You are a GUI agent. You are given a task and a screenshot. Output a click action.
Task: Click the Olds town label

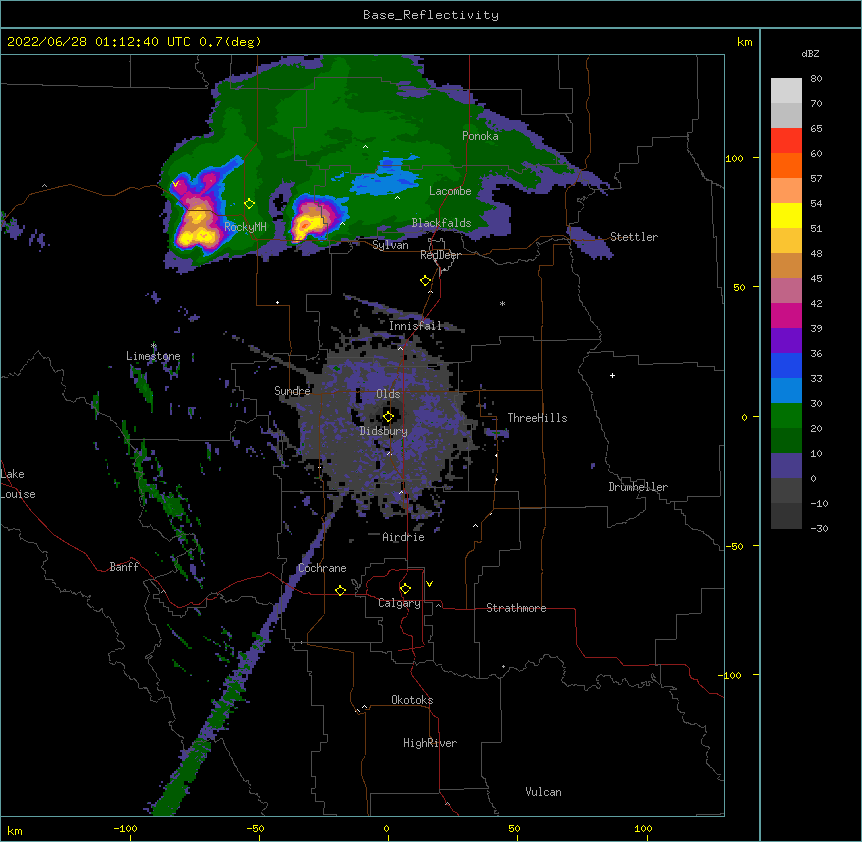388,394
